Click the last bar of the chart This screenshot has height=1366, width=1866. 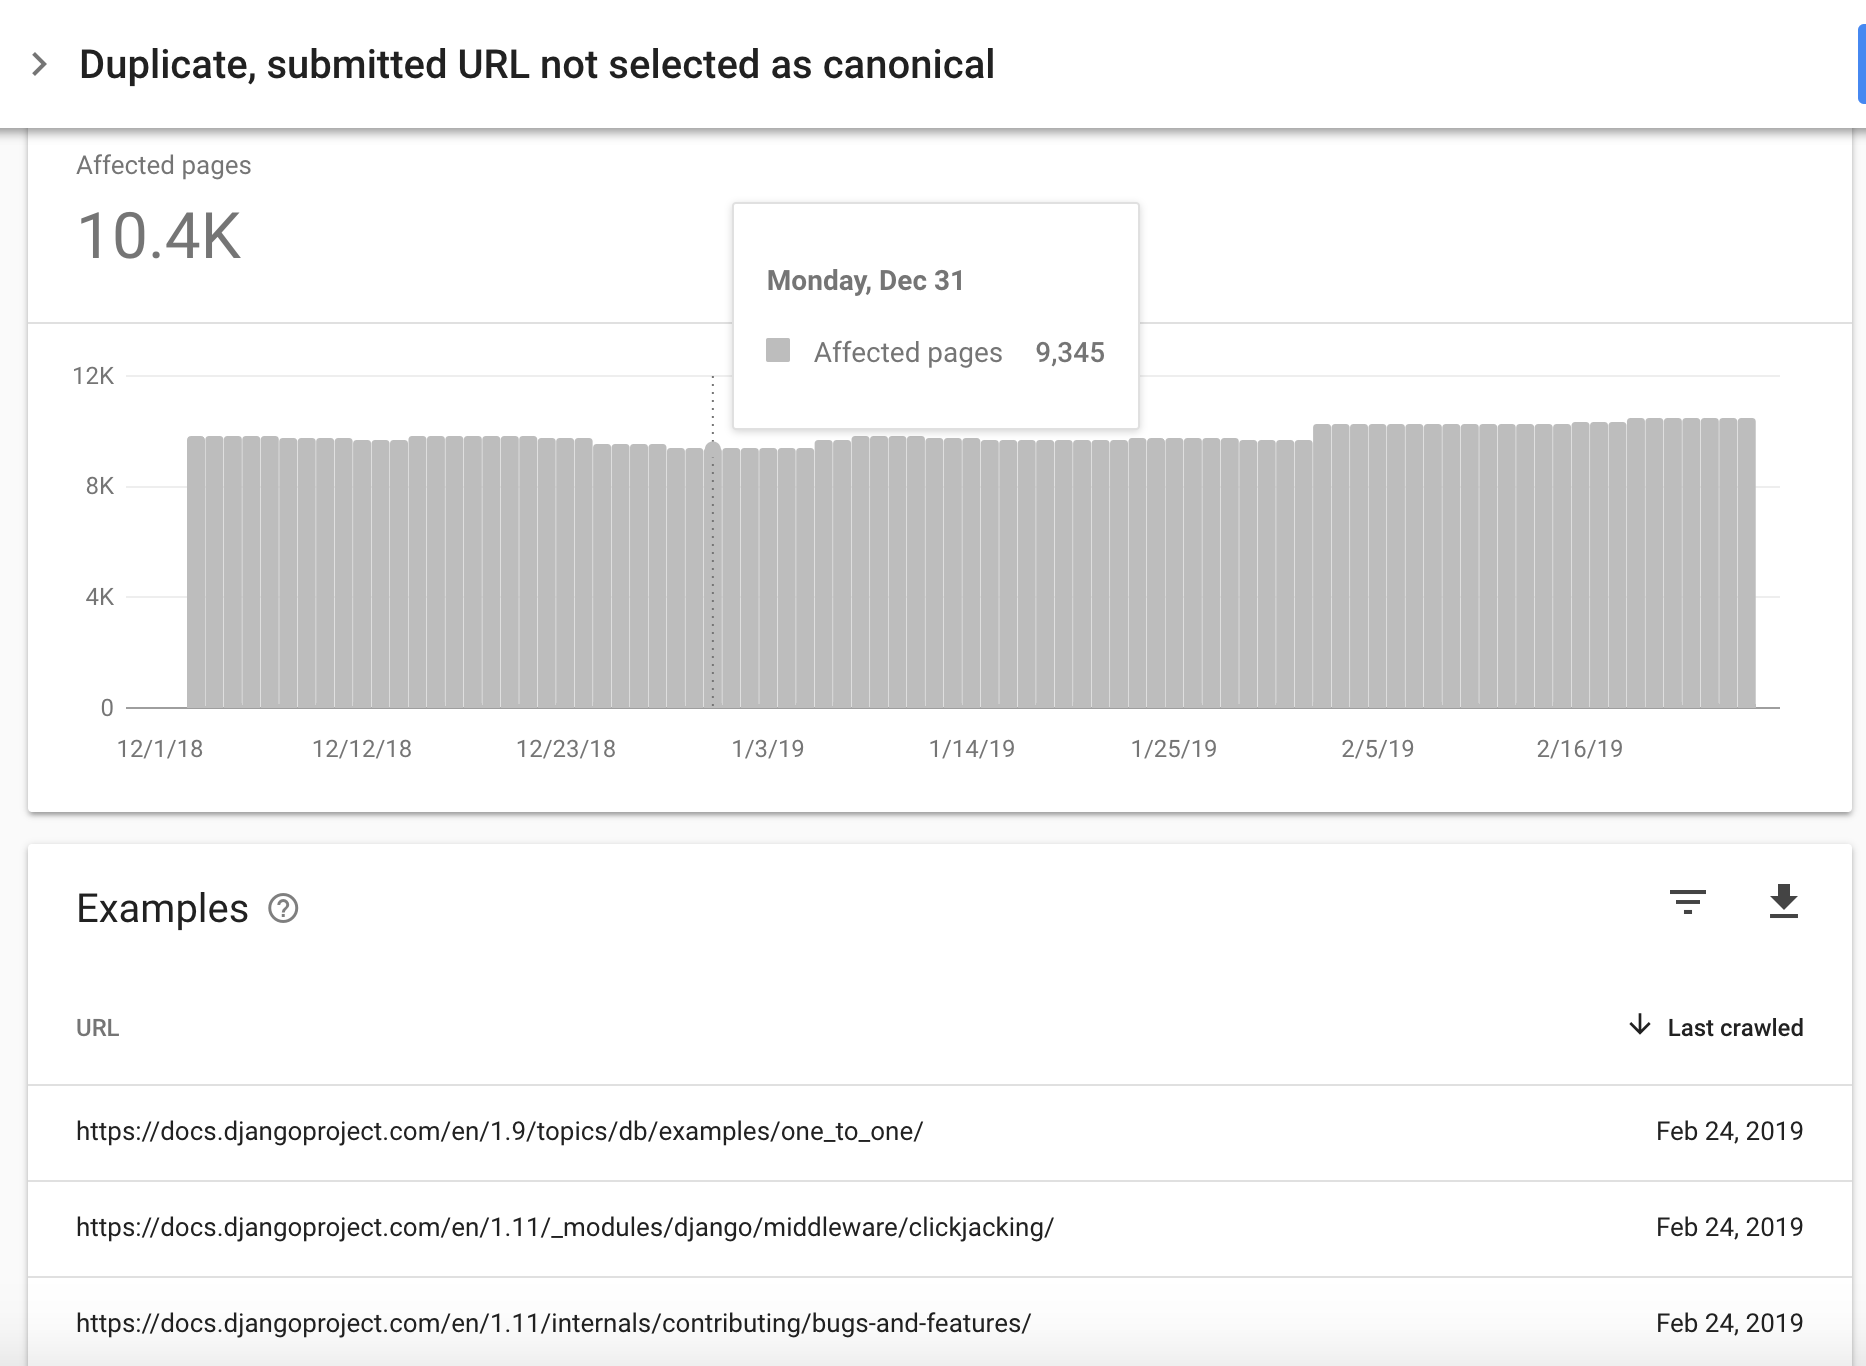point(1746,563)
